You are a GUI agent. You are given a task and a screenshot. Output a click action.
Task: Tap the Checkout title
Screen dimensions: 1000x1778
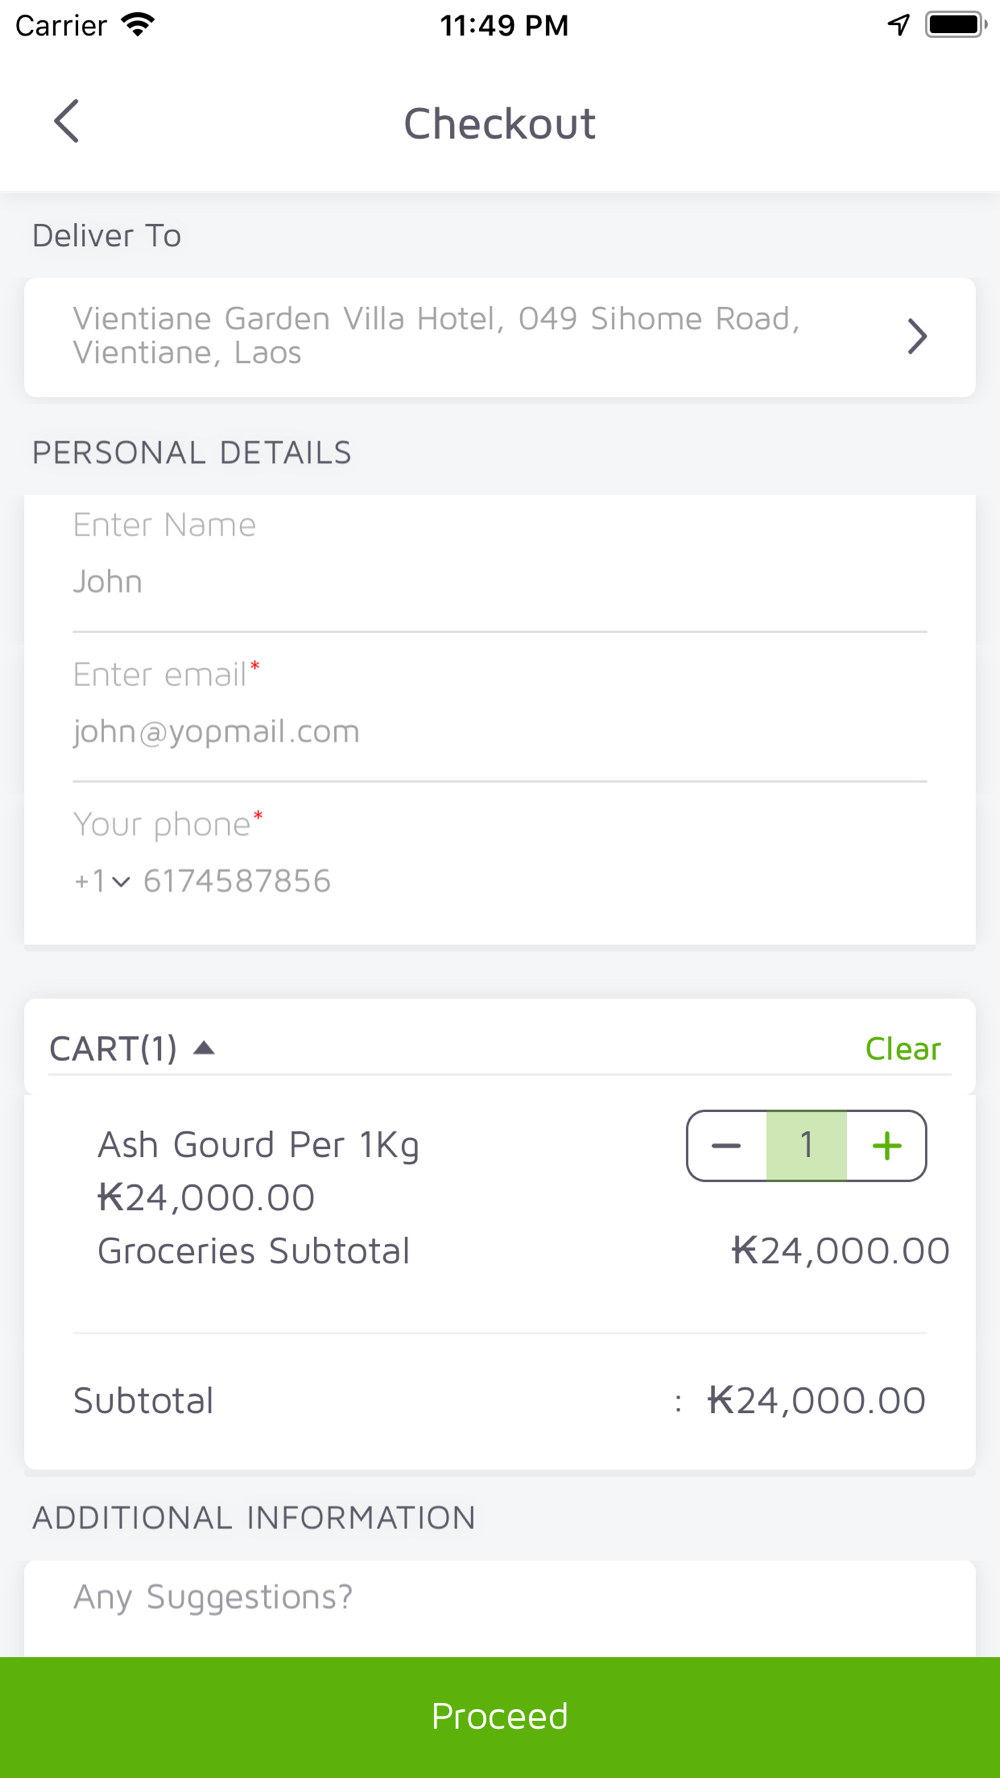coord(500,123)
